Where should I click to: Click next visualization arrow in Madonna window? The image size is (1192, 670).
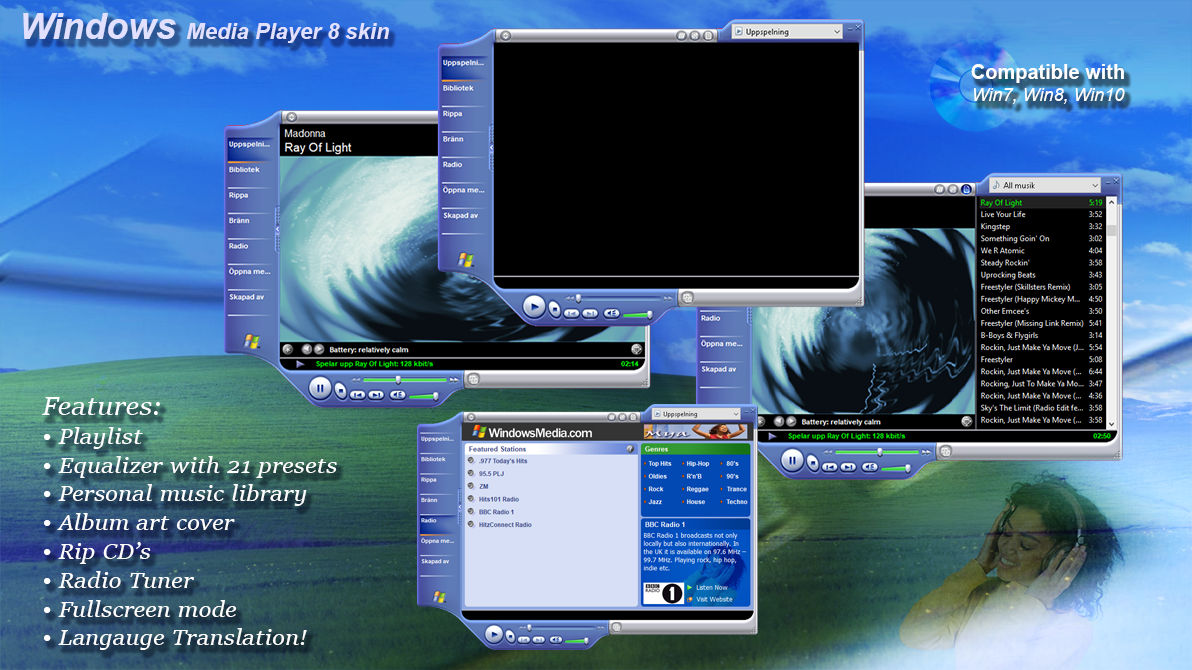pyautogui.click(x=319, y=350)
